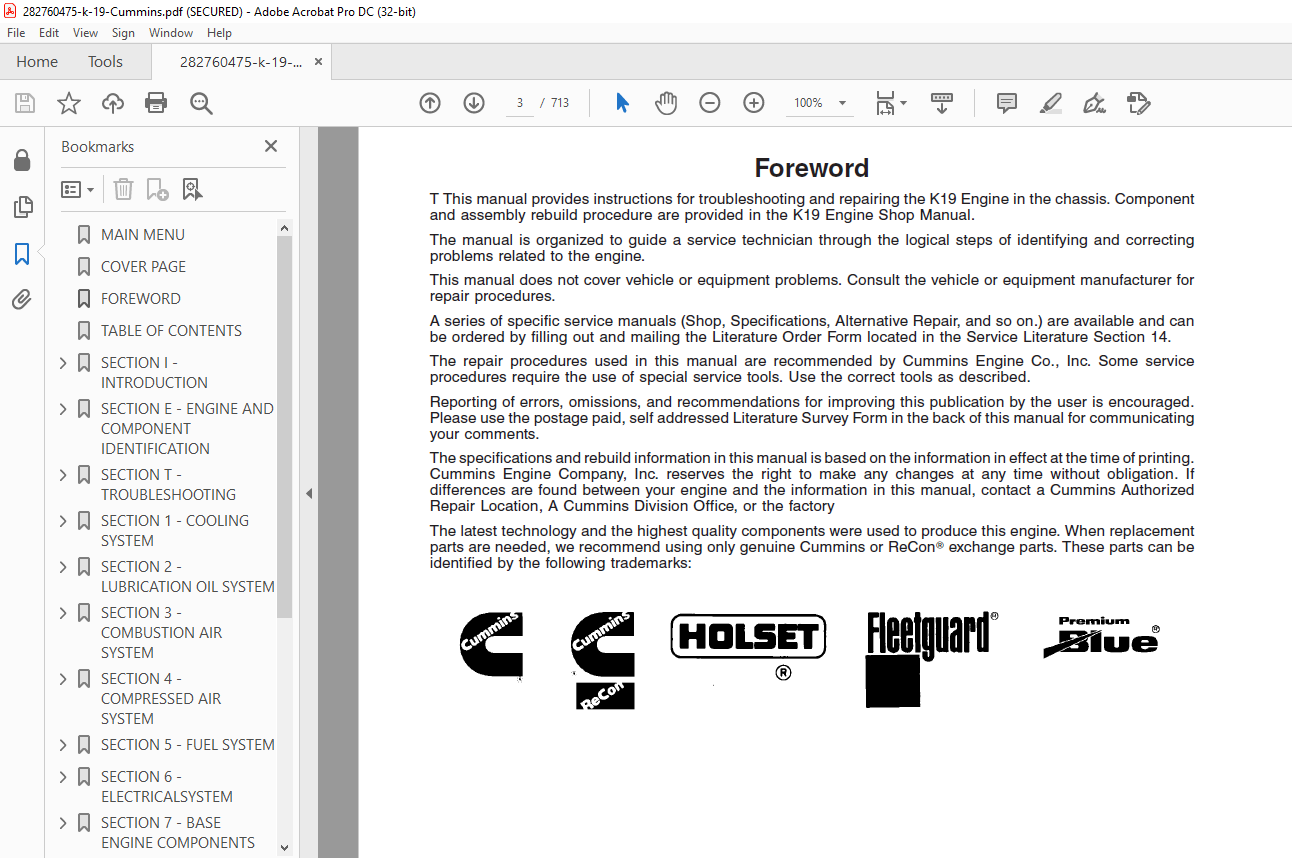Screen dimensions: 1292x858
Task: Collapse the navigation pane with the arrow handle
Action: pyautogui.click(x=309, y=493)
